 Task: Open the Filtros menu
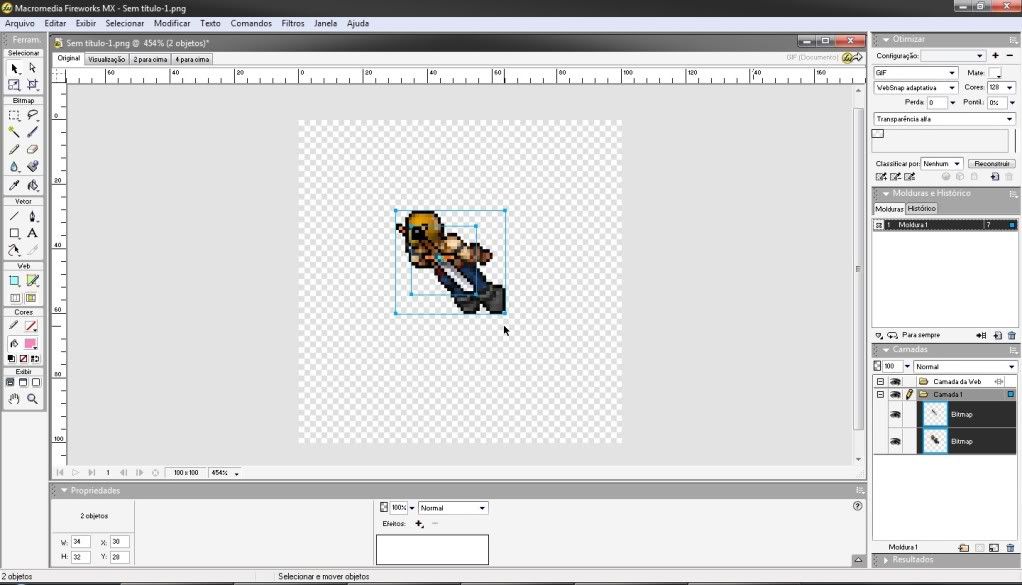[x=292, y=23]
